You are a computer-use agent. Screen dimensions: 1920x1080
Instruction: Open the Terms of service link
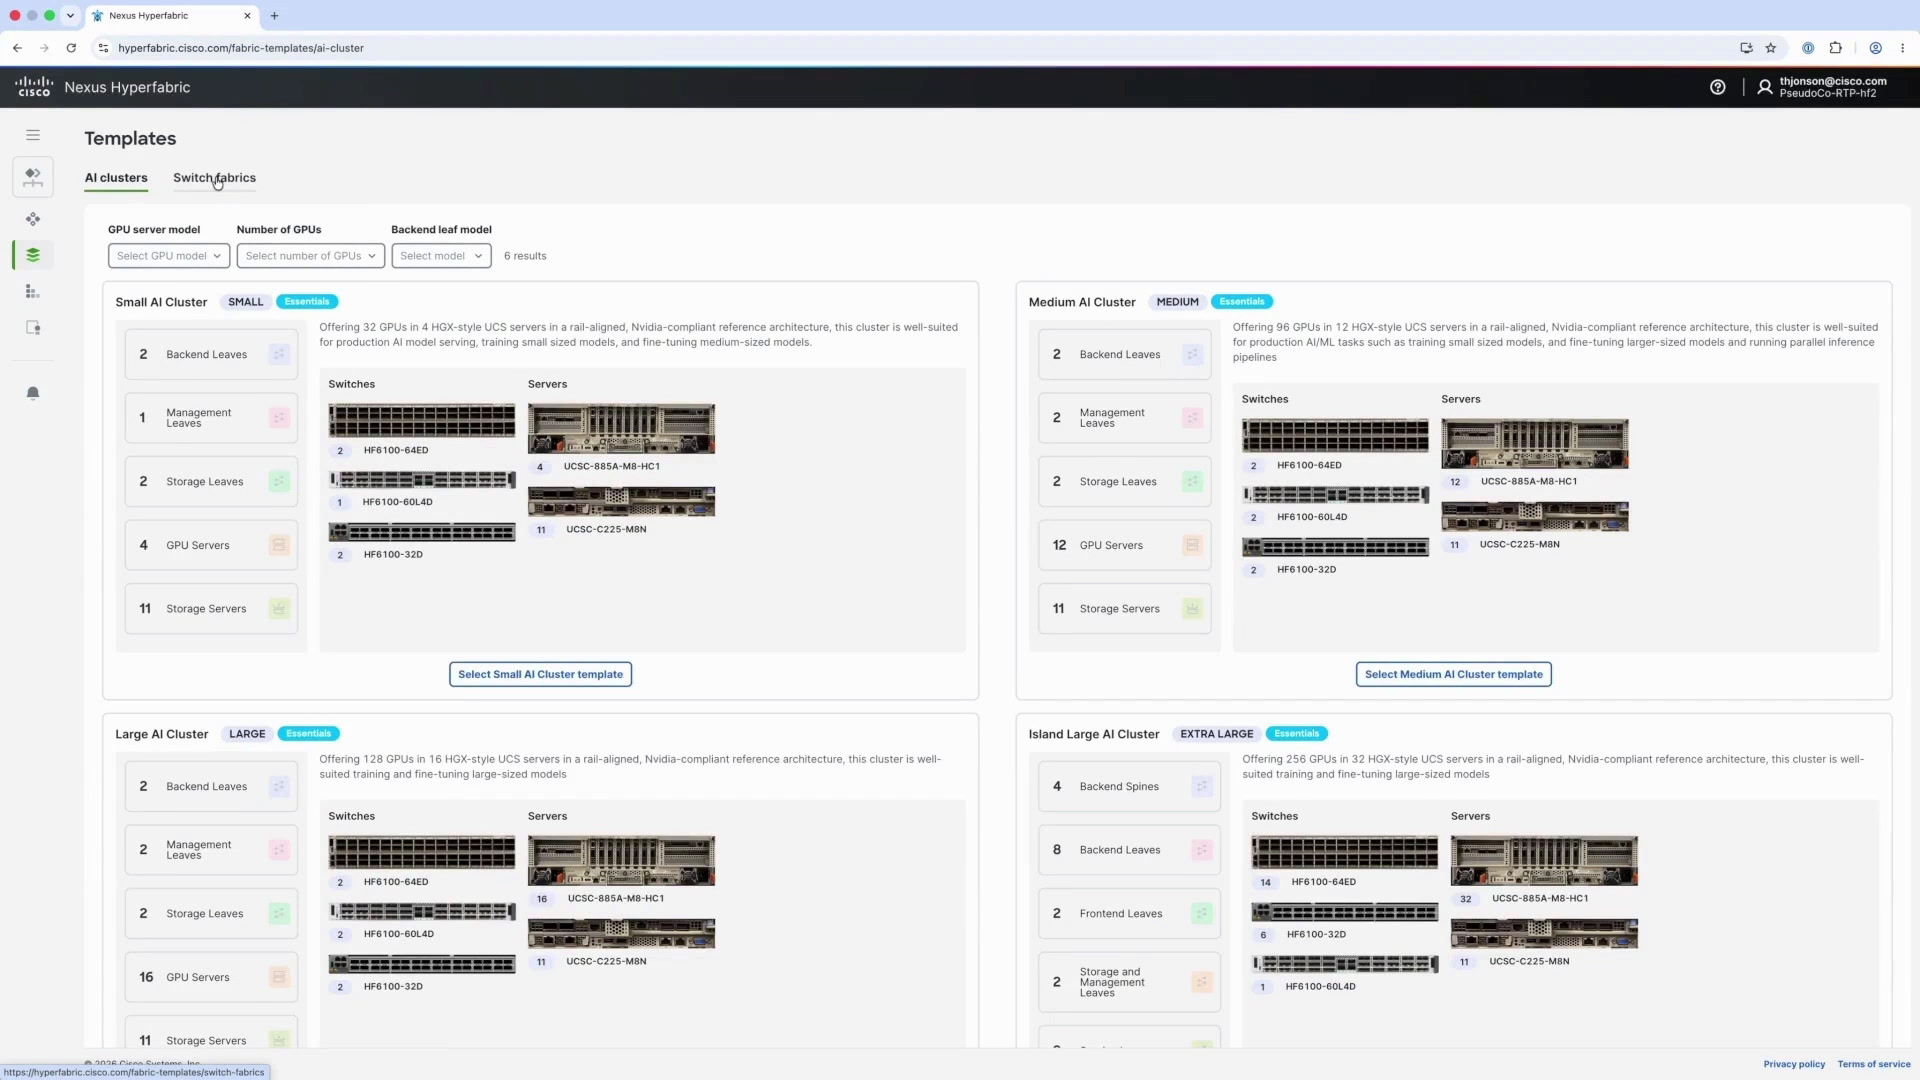click(x=1874, y=1064)
